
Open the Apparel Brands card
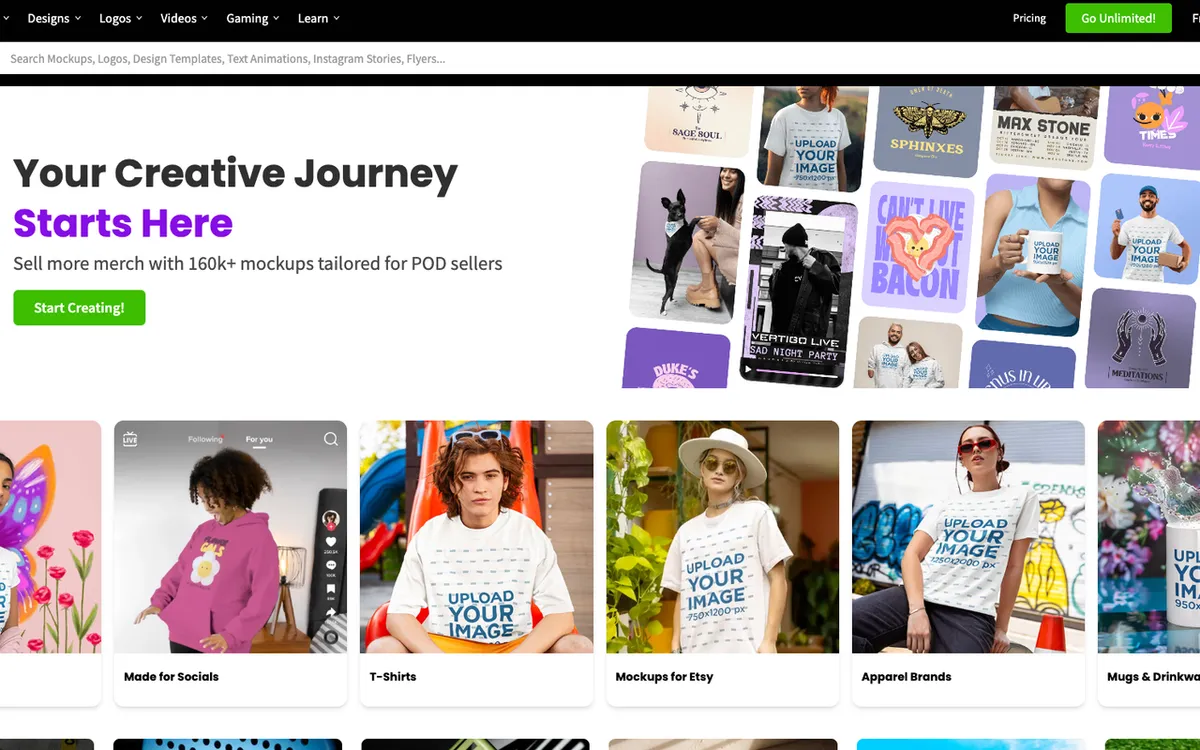pos(968,563)
